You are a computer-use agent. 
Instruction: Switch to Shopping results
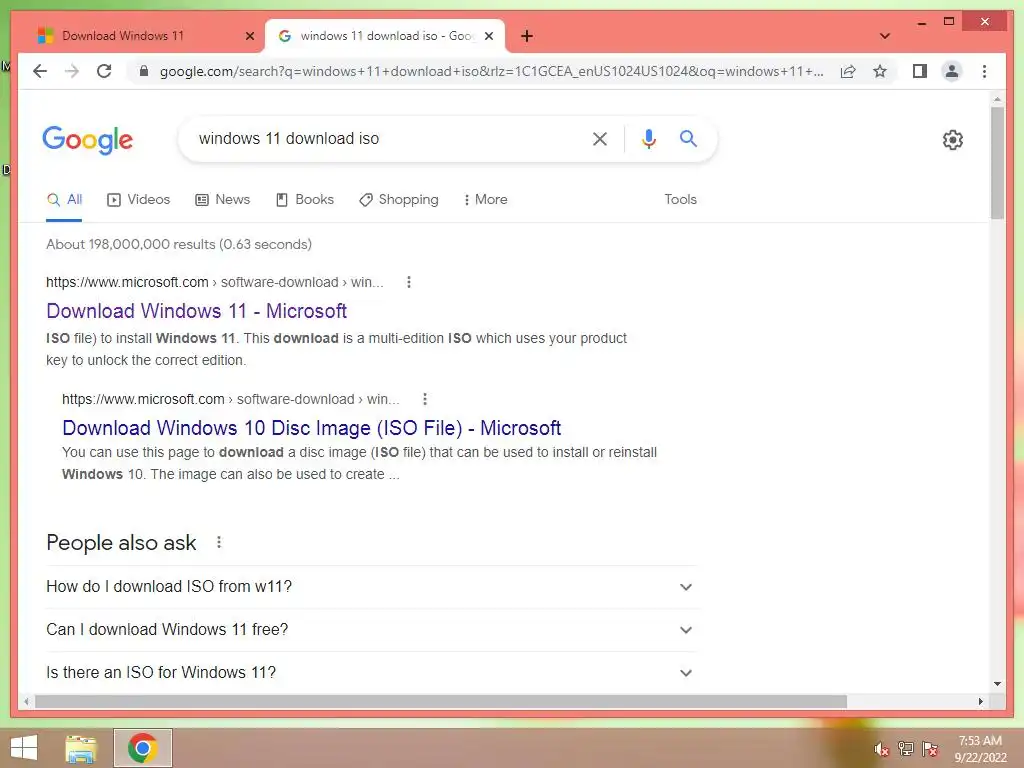coord(398,199)
